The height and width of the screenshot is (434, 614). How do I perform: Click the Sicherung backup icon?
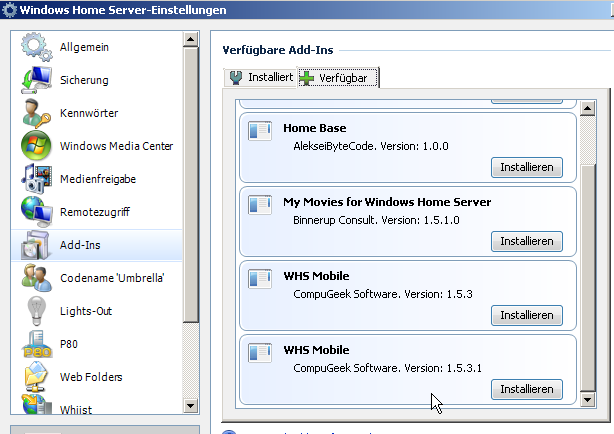point(36,80)
